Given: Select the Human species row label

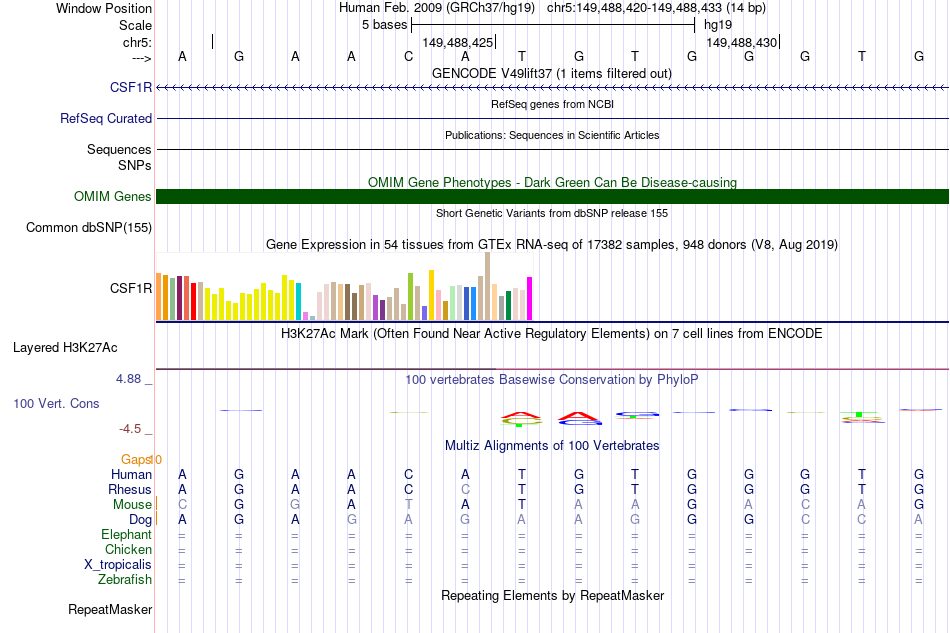Looking at the screenshot, I should click(131, 474).
